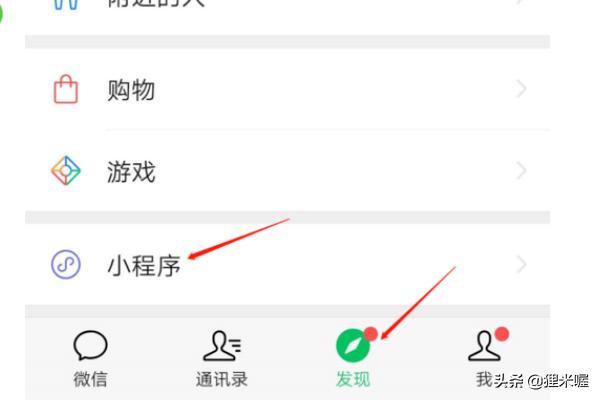Image resolution: width=600 pixels, height=400 pixels.
Task: Tap the chevron arrow on the 游戏 row
Action: pyautogui.click(x=521, y=170)
